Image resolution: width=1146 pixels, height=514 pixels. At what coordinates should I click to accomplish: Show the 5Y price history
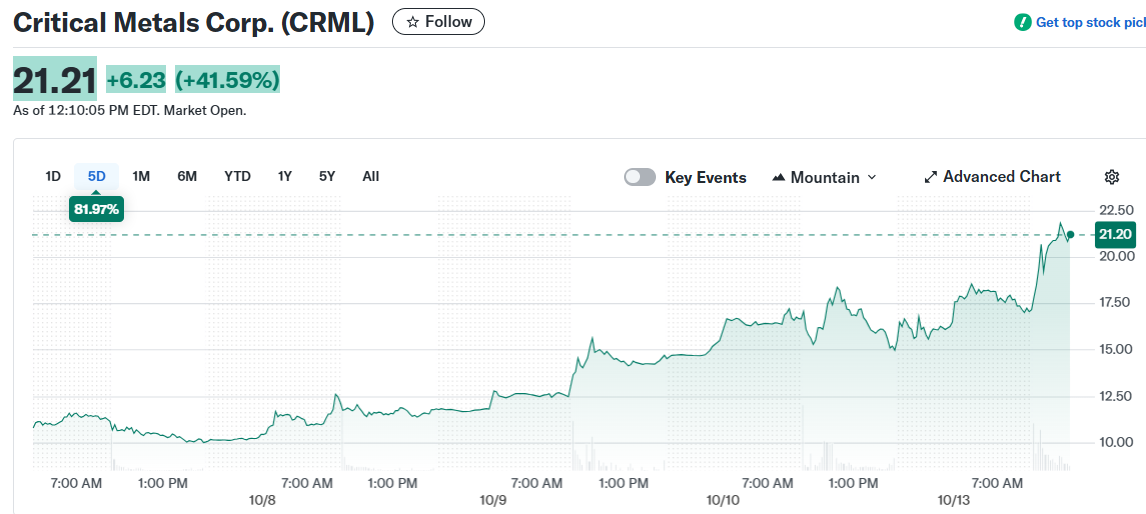(x=327, y=176)
